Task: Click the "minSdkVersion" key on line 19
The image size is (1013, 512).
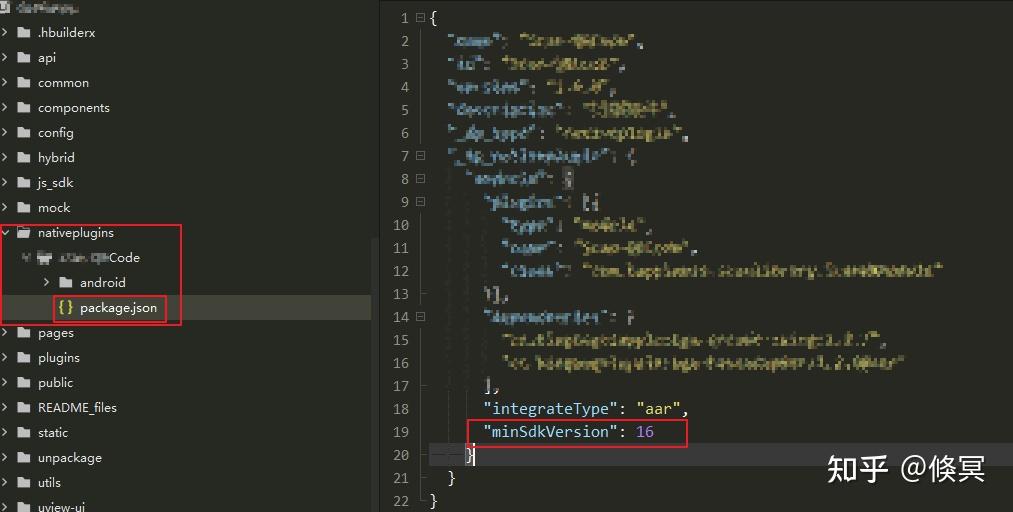Action: coord(550,431)
